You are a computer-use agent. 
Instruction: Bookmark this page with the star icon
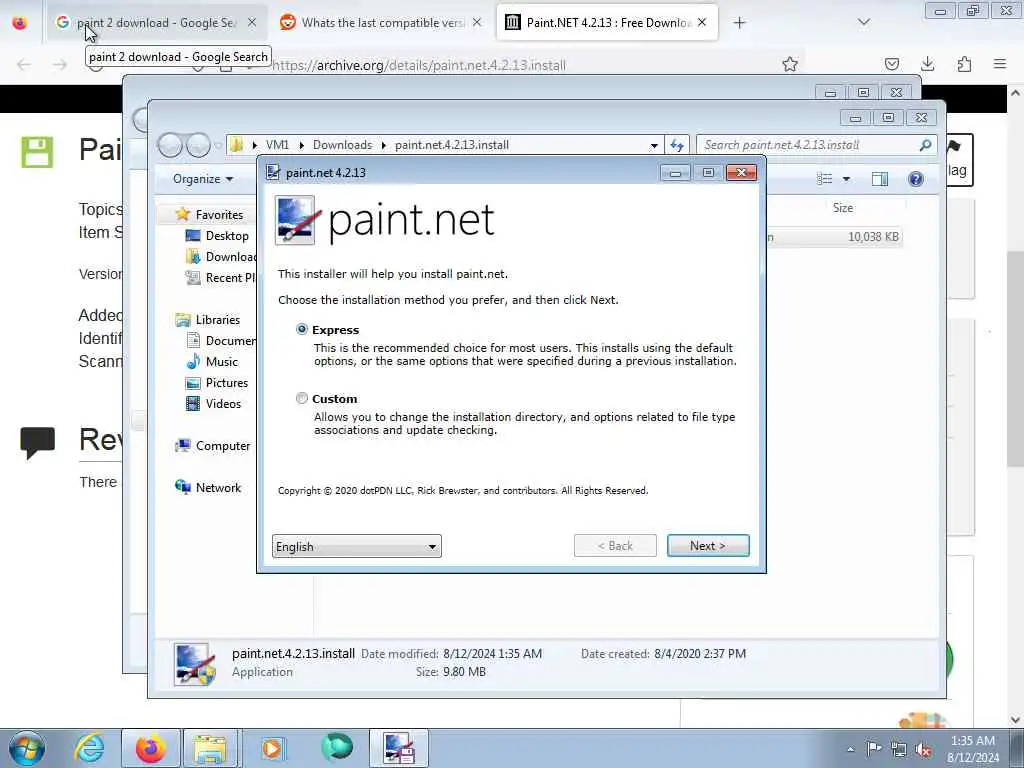click(790, 64)
